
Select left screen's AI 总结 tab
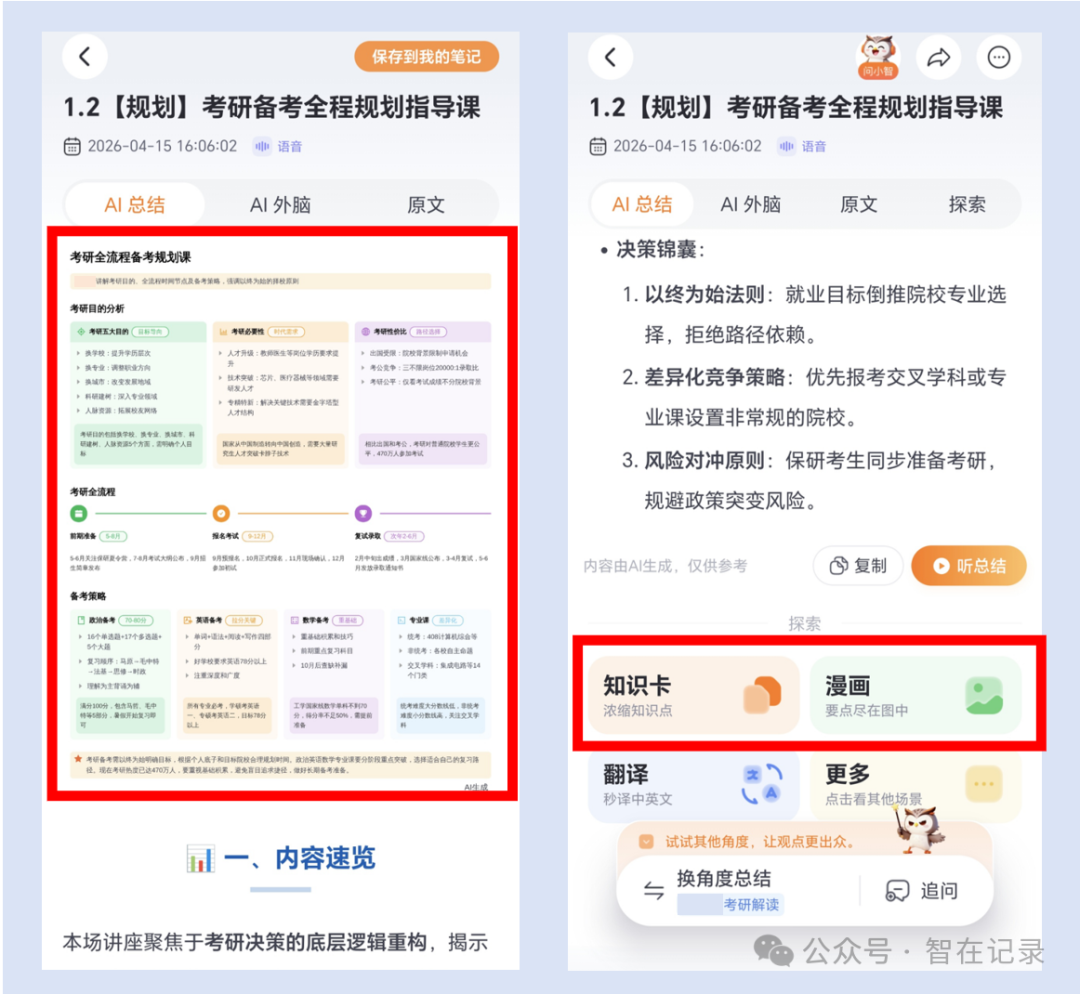point(135,205)
